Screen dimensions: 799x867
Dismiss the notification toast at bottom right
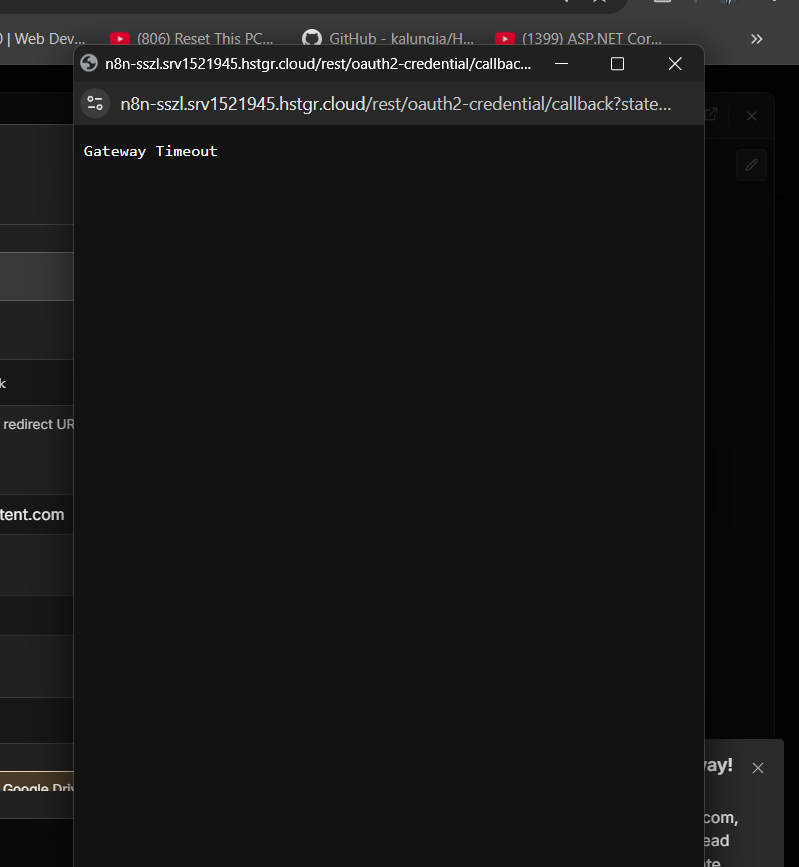[758, 768]
